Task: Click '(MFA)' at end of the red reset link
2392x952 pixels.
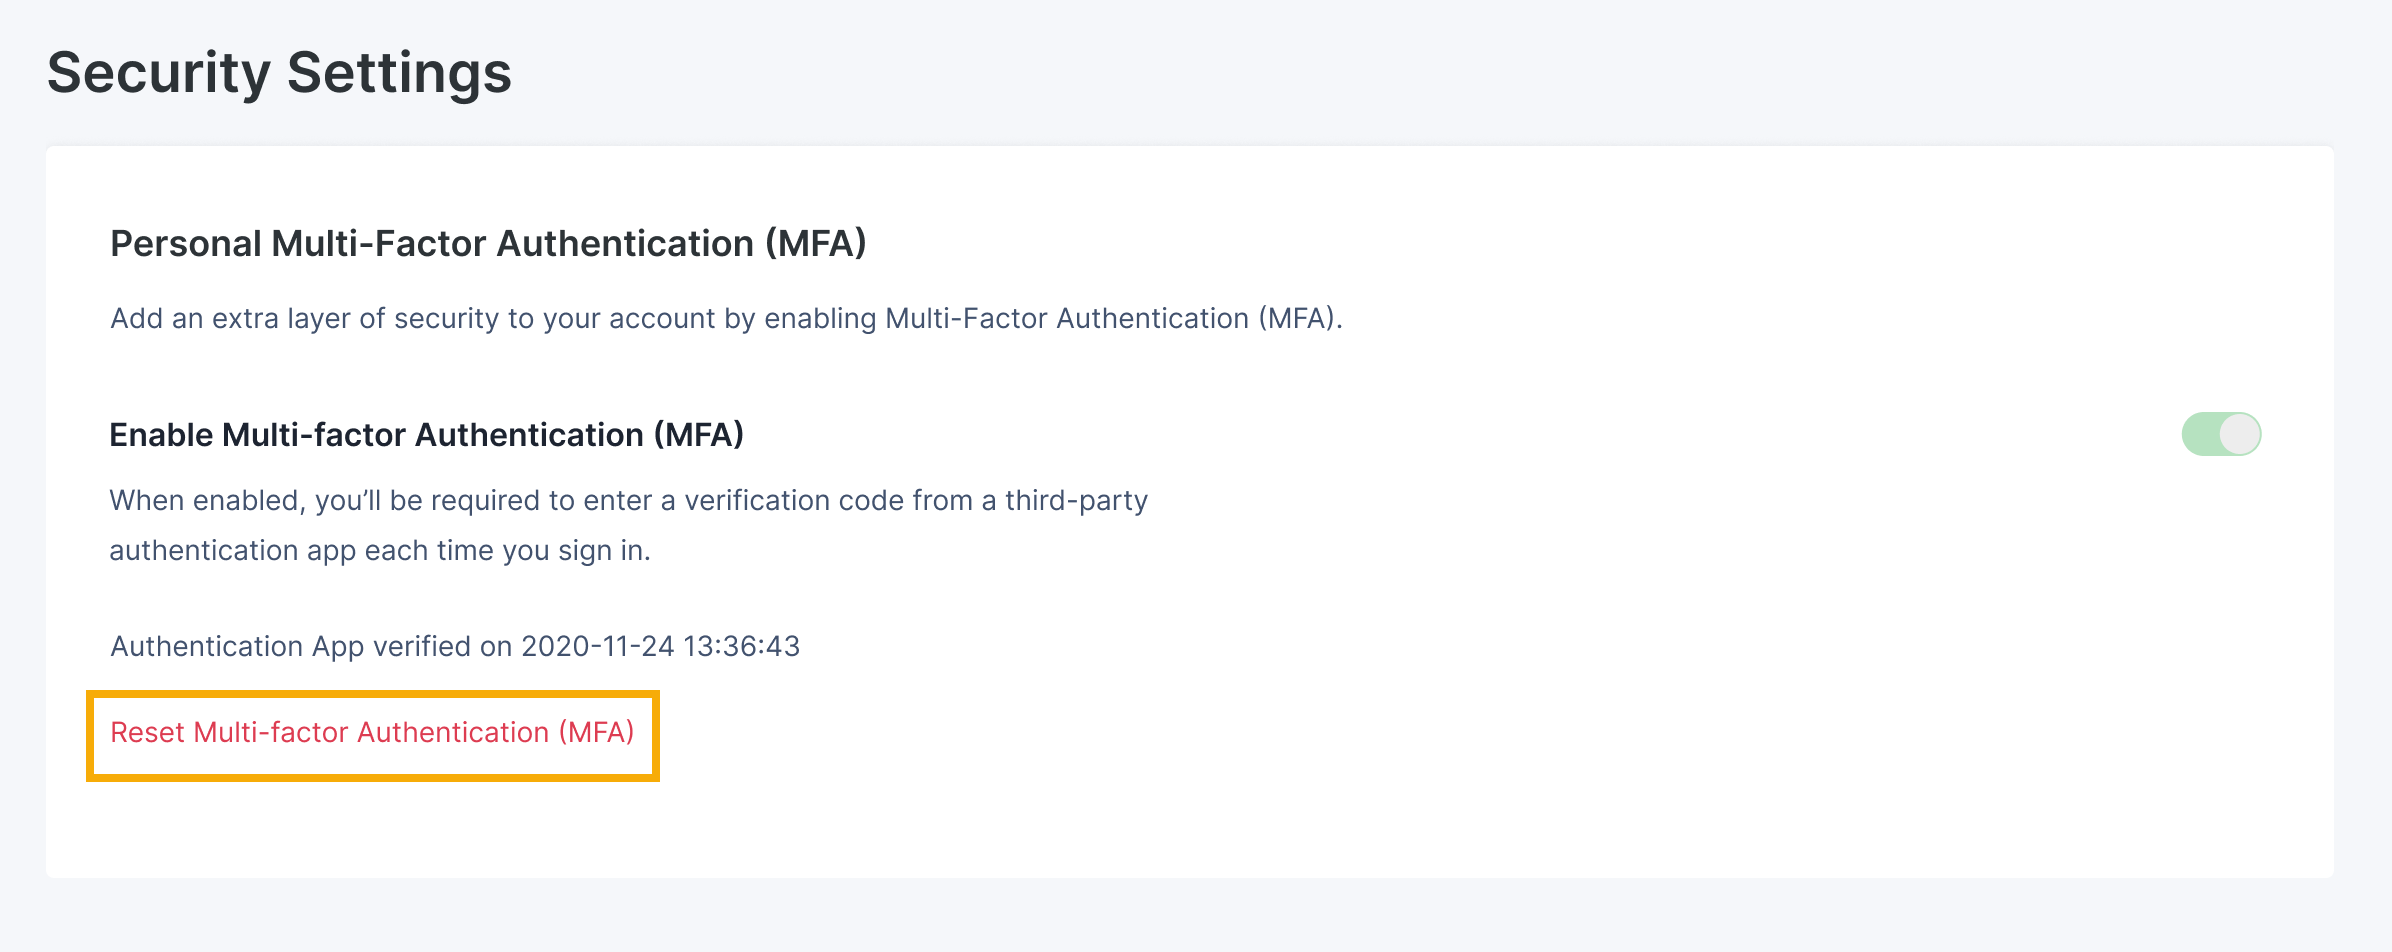Action: [596, 733]
